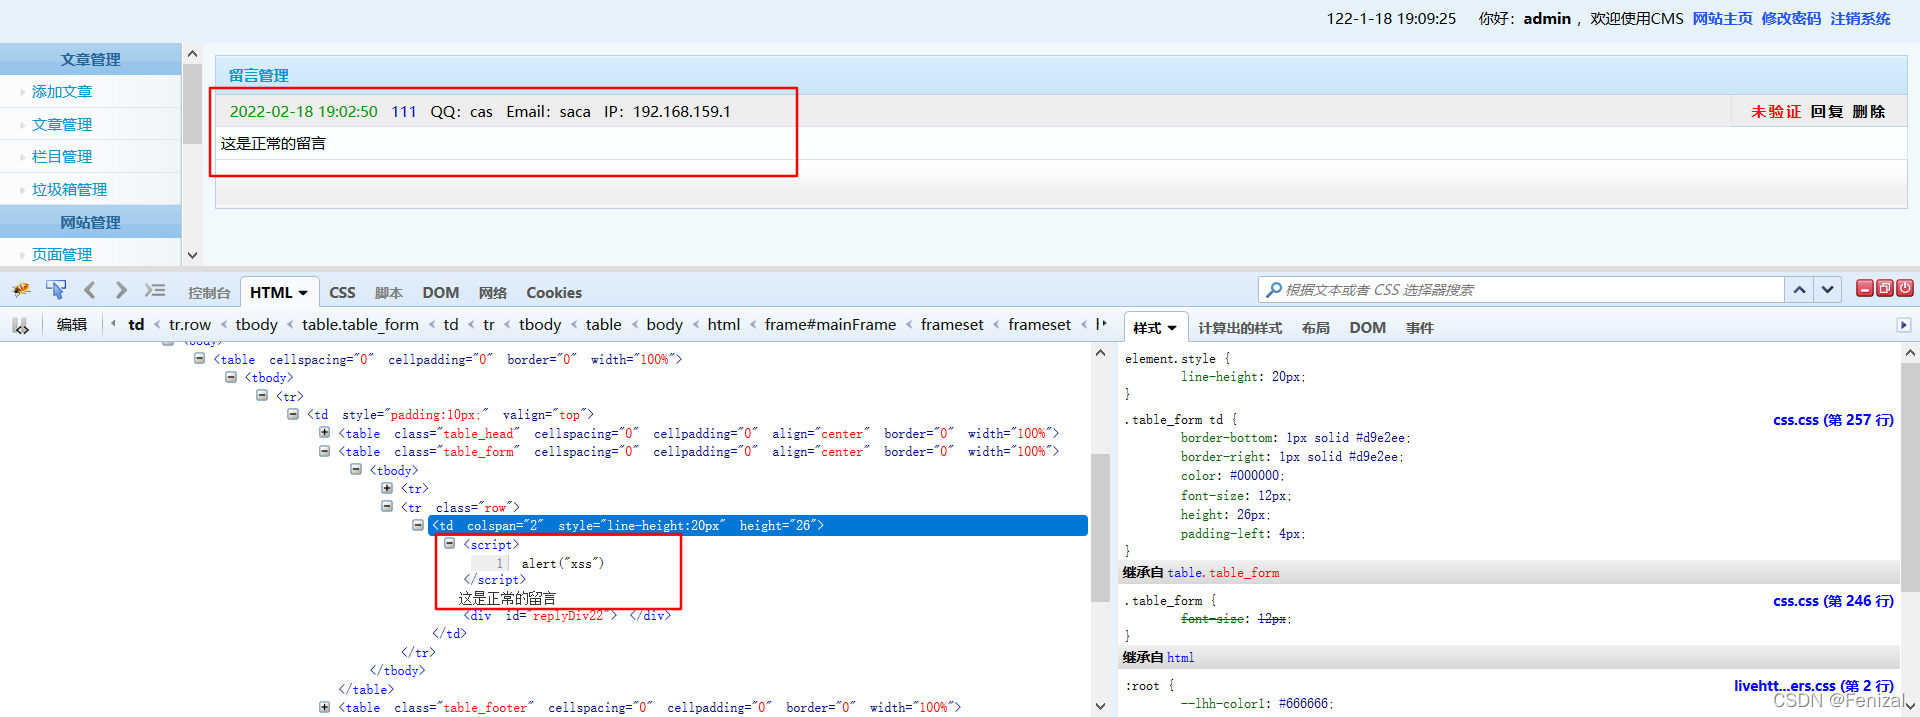Screen dimensions: 1920x717
Task: Select frame#mainFrame in breadcrumb path
Action: click(x=830, y=325)
